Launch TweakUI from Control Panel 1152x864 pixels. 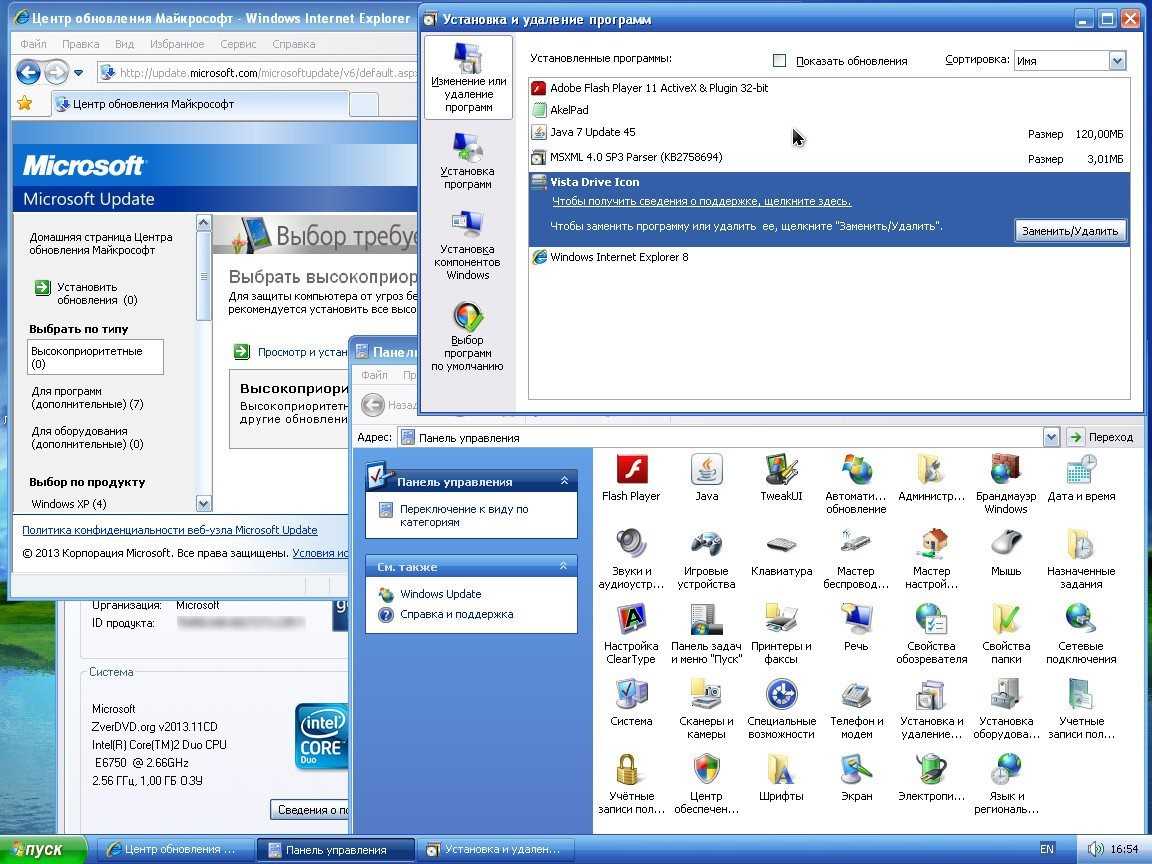pyautogui.click(x=781, y=471)
